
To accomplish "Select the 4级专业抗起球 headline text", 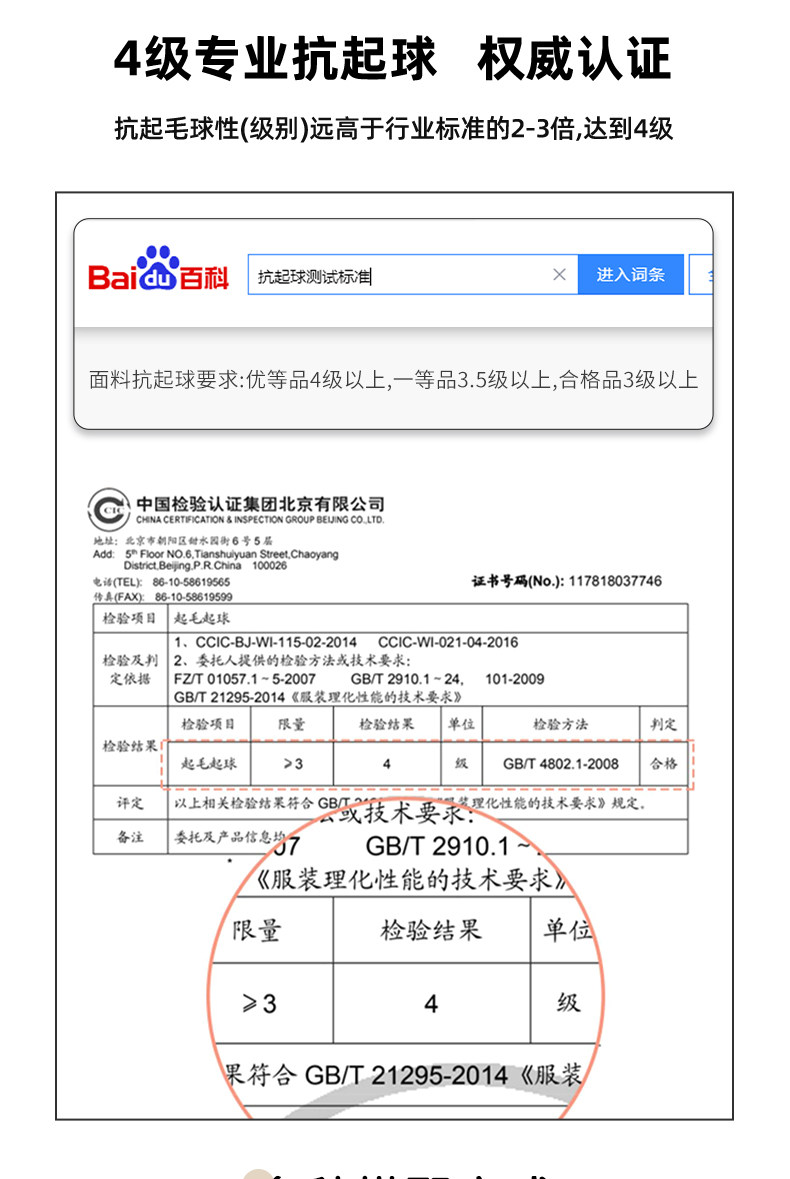I will tap(275, 59).
